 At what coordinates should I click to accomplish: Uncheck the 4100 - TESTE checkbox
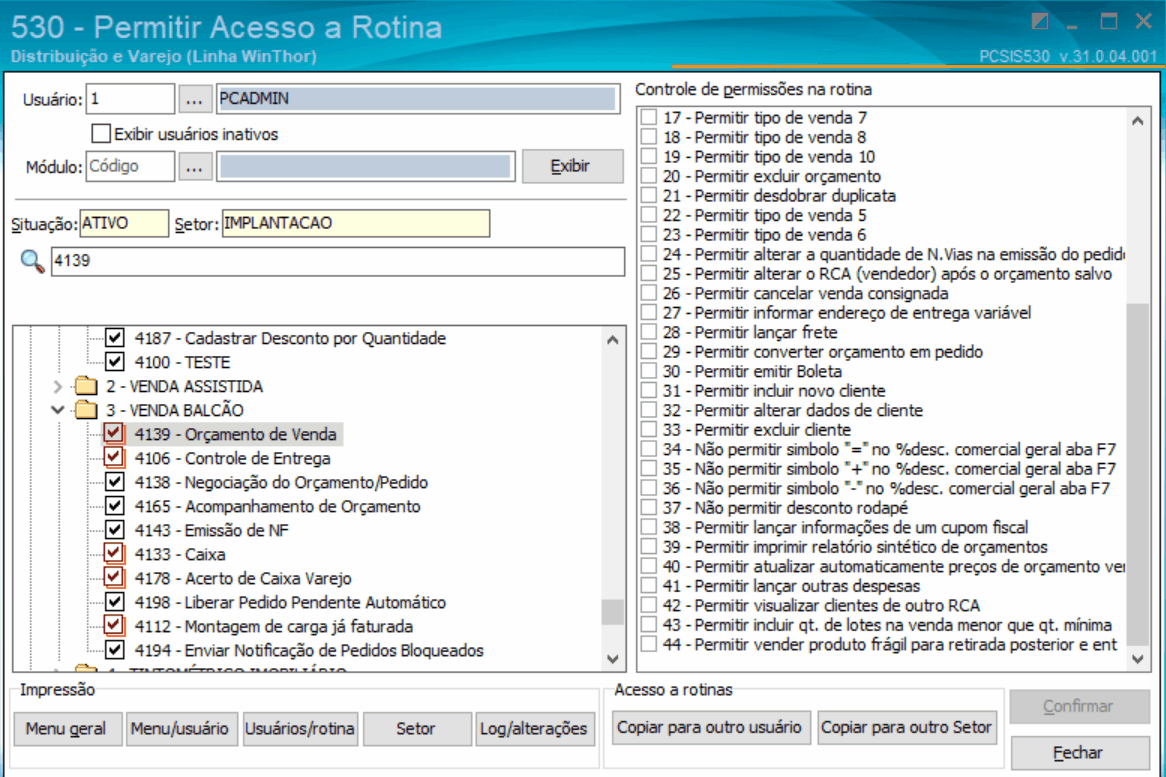[115, 362]
